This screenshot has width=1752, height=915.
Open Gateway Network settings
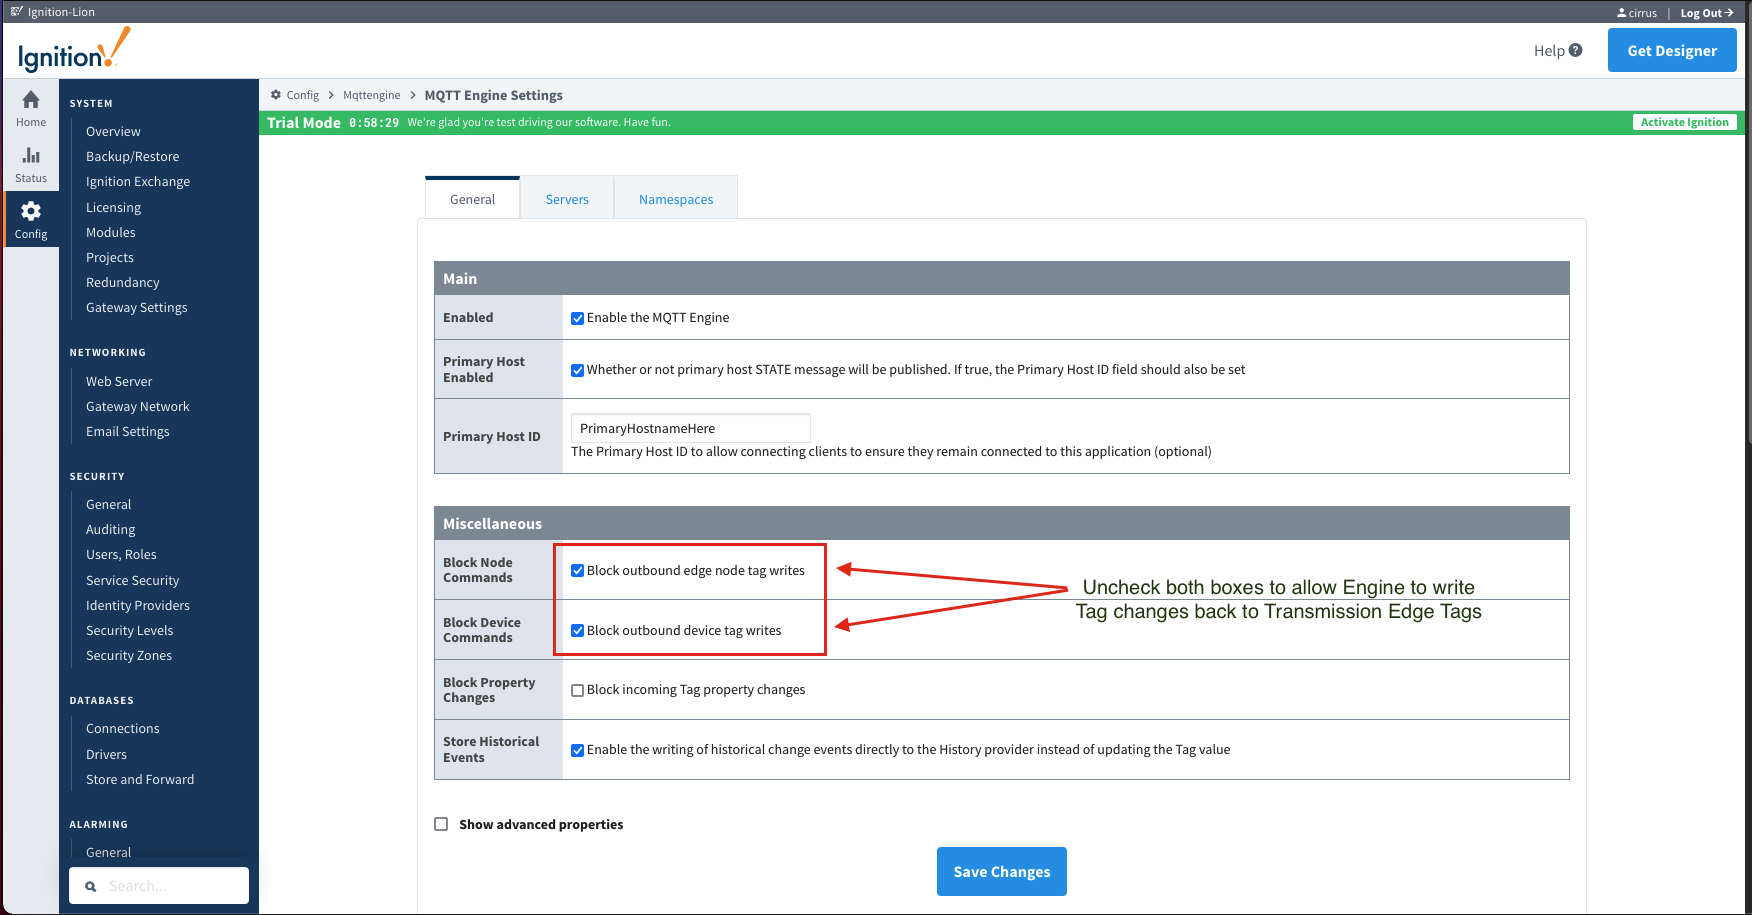click(x=138, y=406)
